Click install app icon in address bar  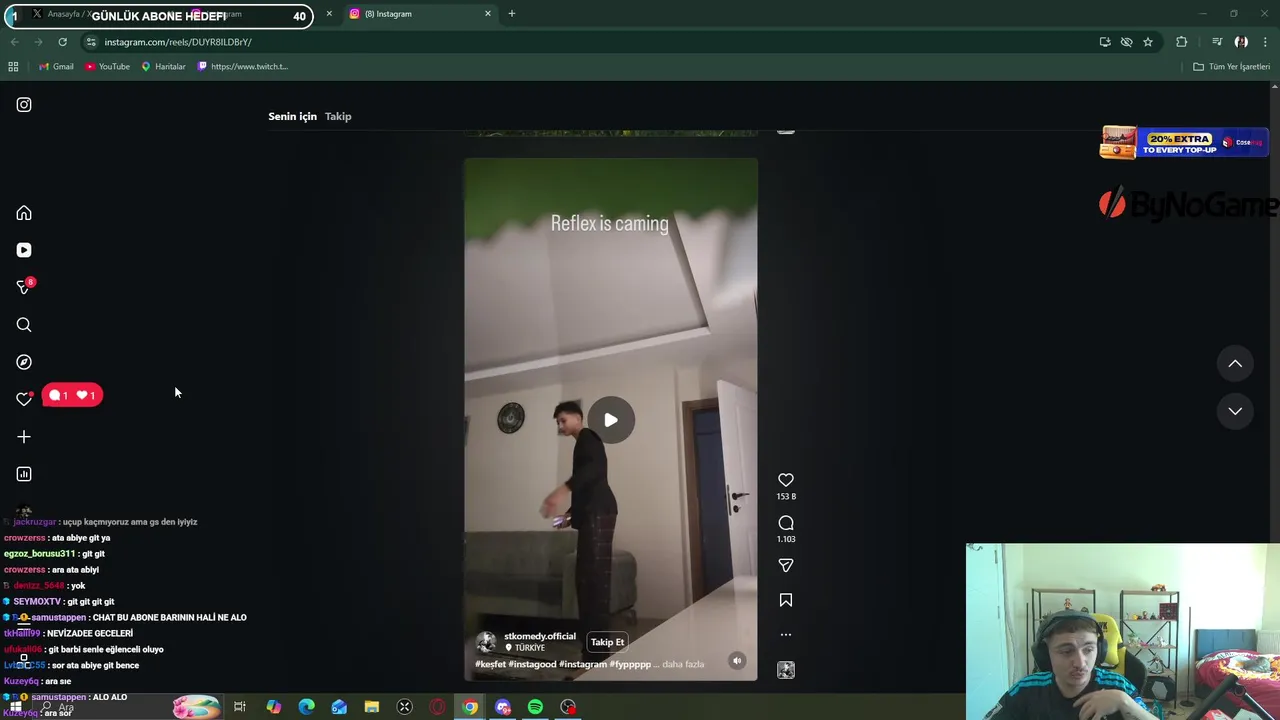pyautogui.click(x=1105, y=42)
